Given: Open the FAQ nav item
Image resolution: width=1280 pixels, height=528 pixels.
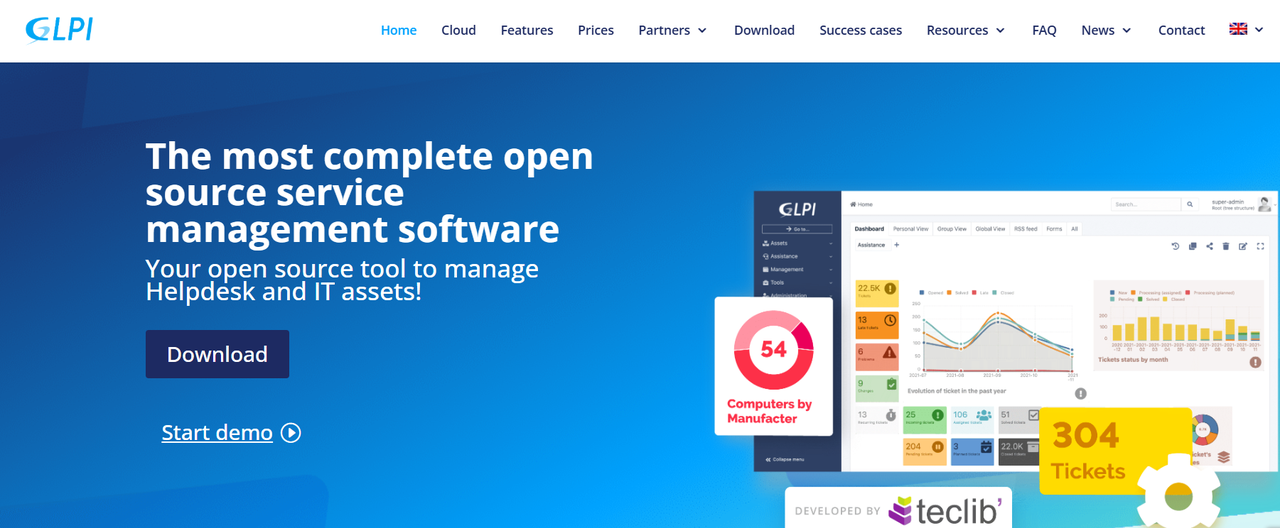Looking at the screenshot, I should point(1044,30).
